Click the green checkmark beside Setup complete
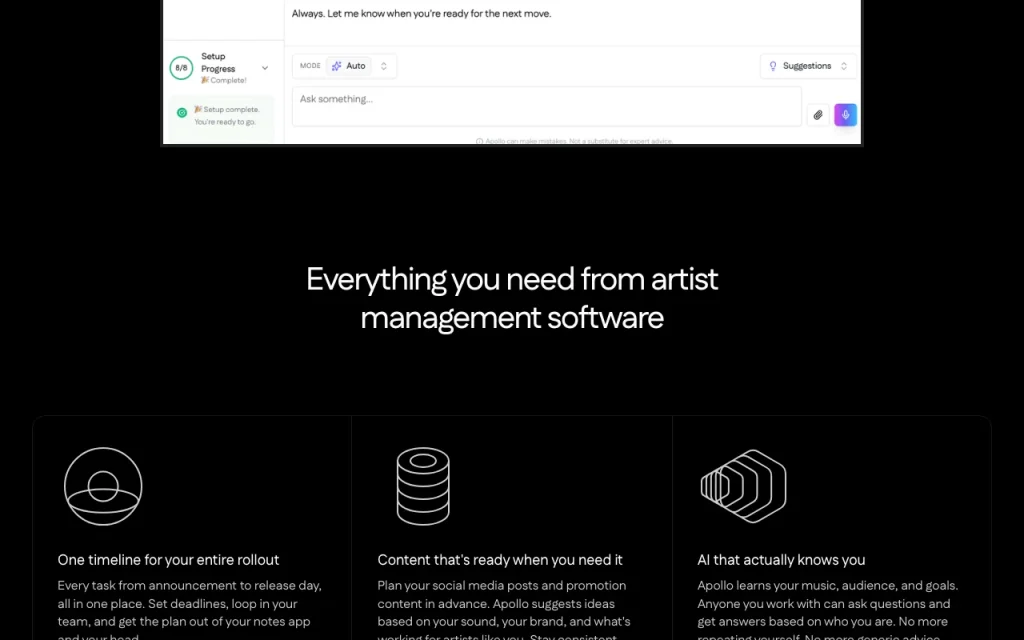This screenshot has width=1024, height=640. click(x=182, y=112)
